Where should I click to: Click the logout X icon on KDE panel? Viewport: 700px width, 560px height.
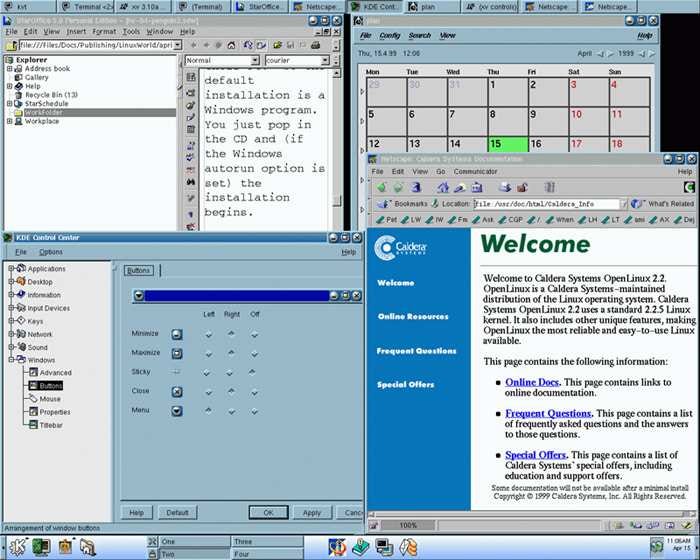tap(153, 542)
